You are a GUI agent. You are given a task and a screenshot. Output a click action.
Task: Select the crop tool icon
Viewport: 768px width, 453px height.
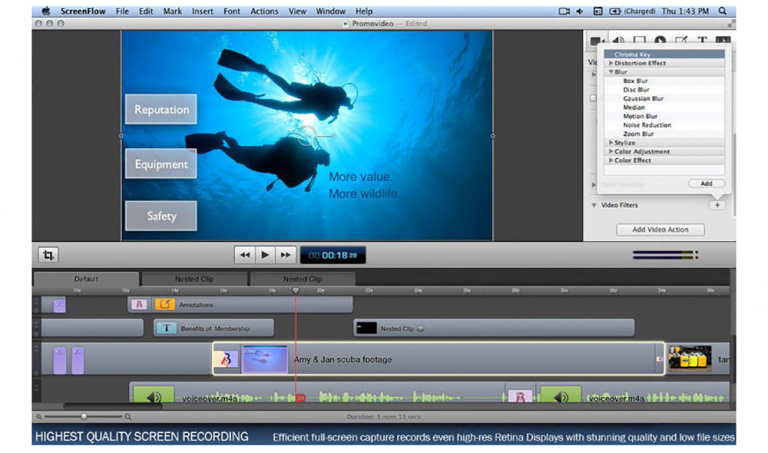pyautogui.click(x=47, y=255)
